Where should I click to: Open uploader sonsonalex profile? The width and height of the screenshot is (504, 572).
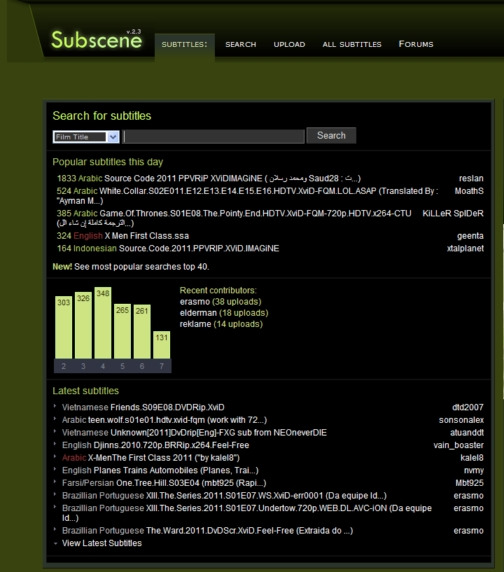pyautogui.click(x=461, y=420)
